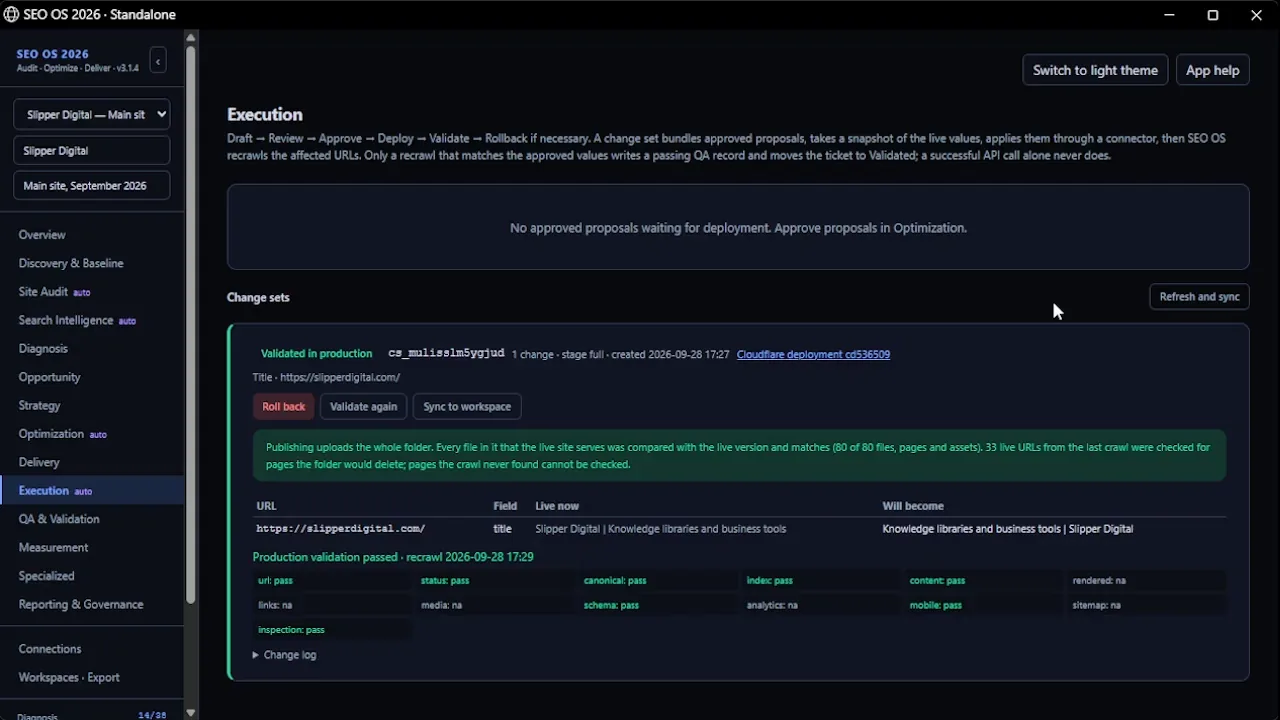Viewport: 1280px width, 720px height.
Task: Switch to light theme
Action: click(1095, 70)
